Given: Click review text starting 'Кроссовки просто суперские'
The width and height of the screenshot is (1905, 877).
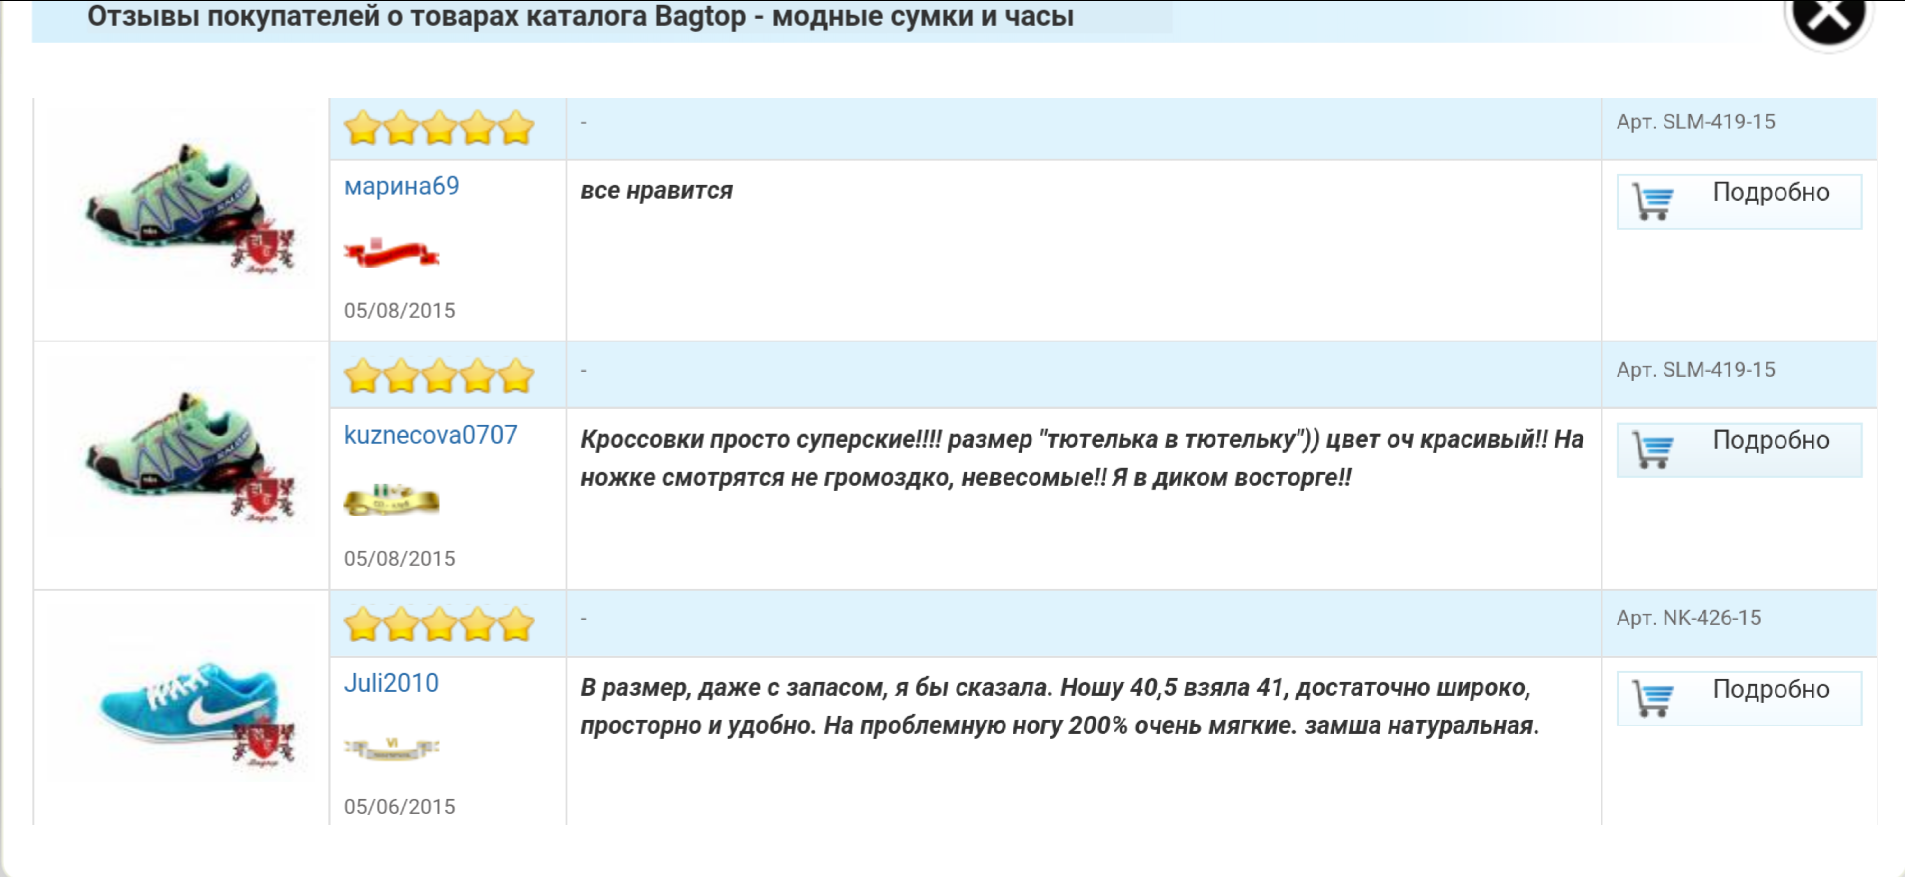Looking at the screenshot, I should pyautogui.click(x=1082, y=458).
